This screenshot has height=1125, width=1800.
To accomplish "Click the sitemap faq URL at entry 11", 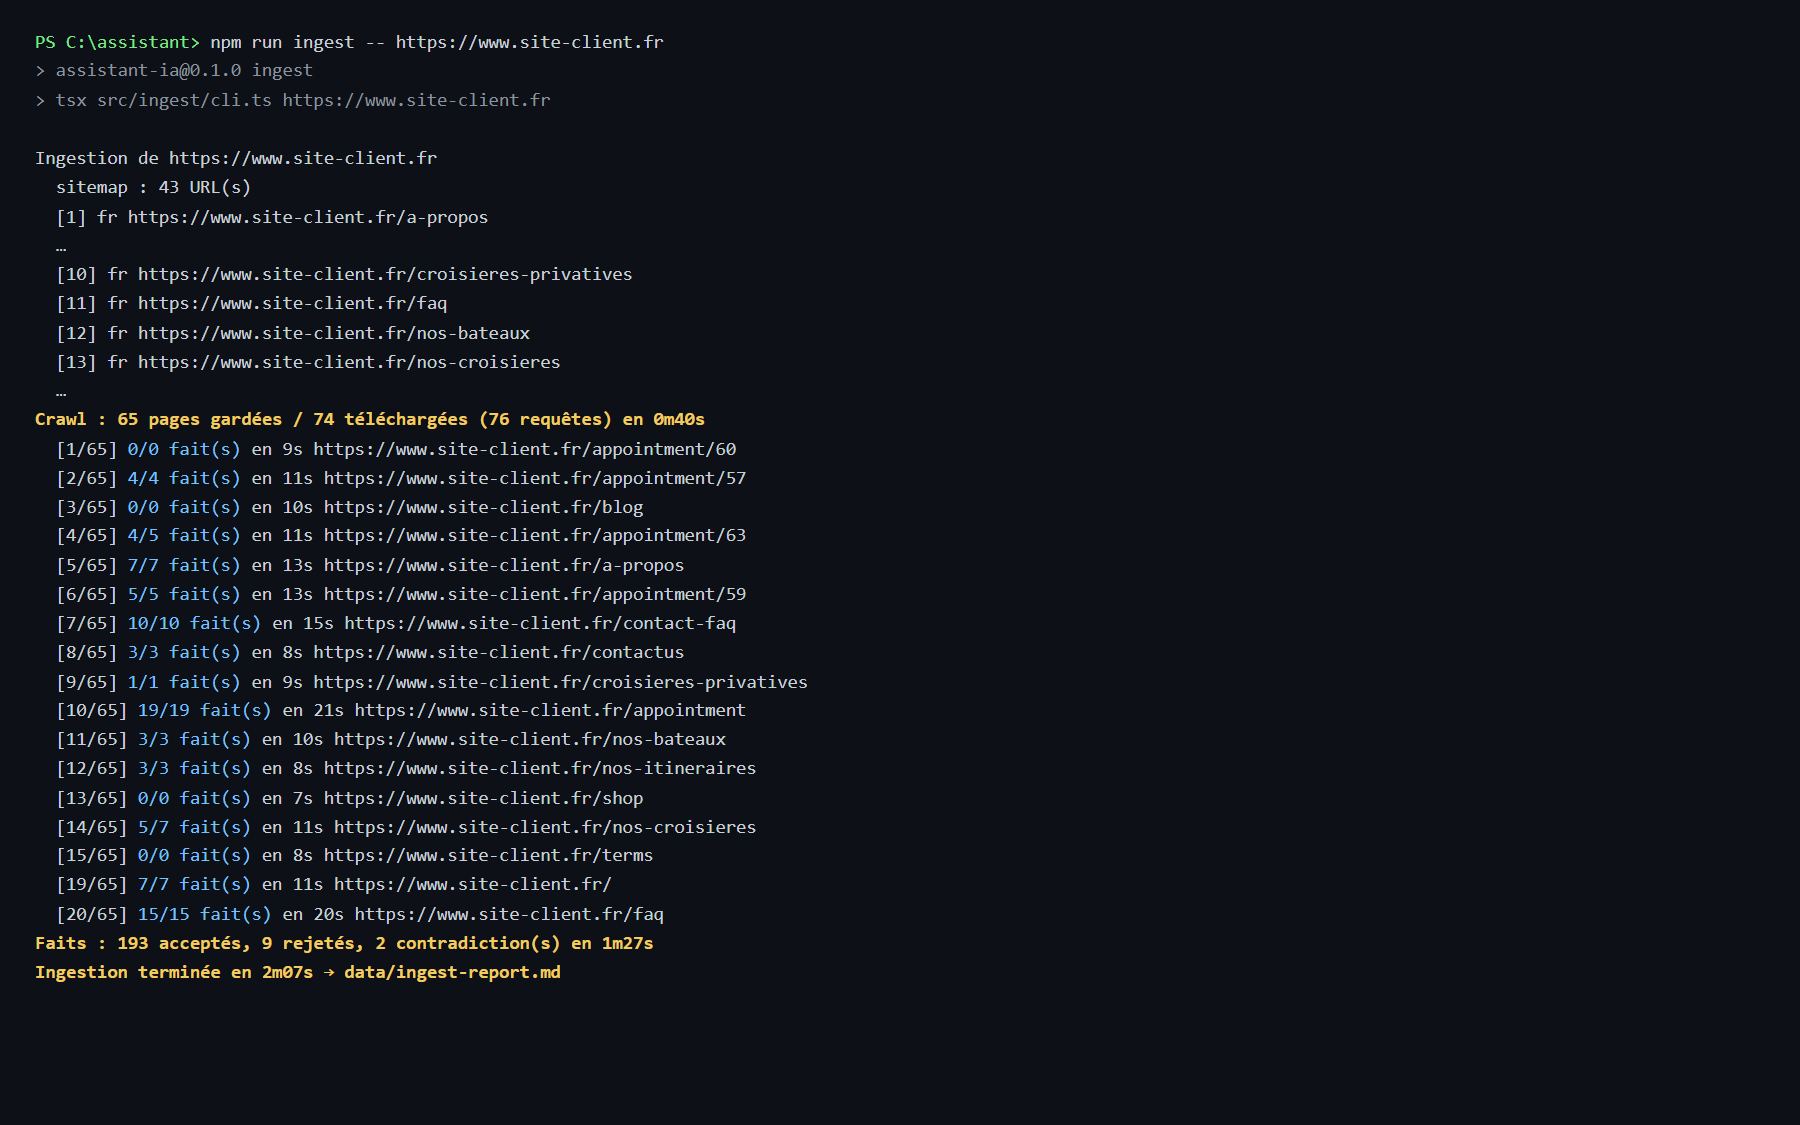I will tap(292, 303).
